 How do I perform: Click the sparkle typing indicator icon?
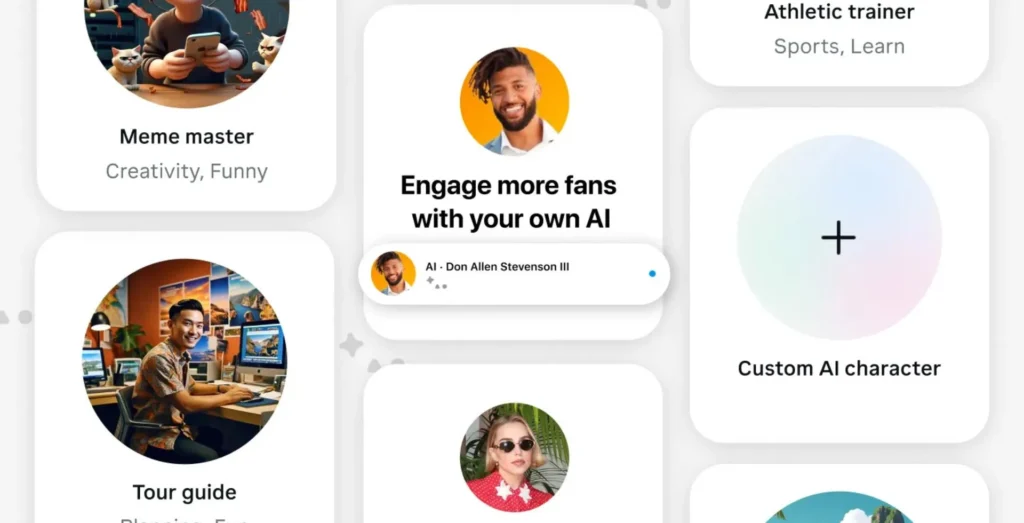pyautogui.click(x=436, y=283)
